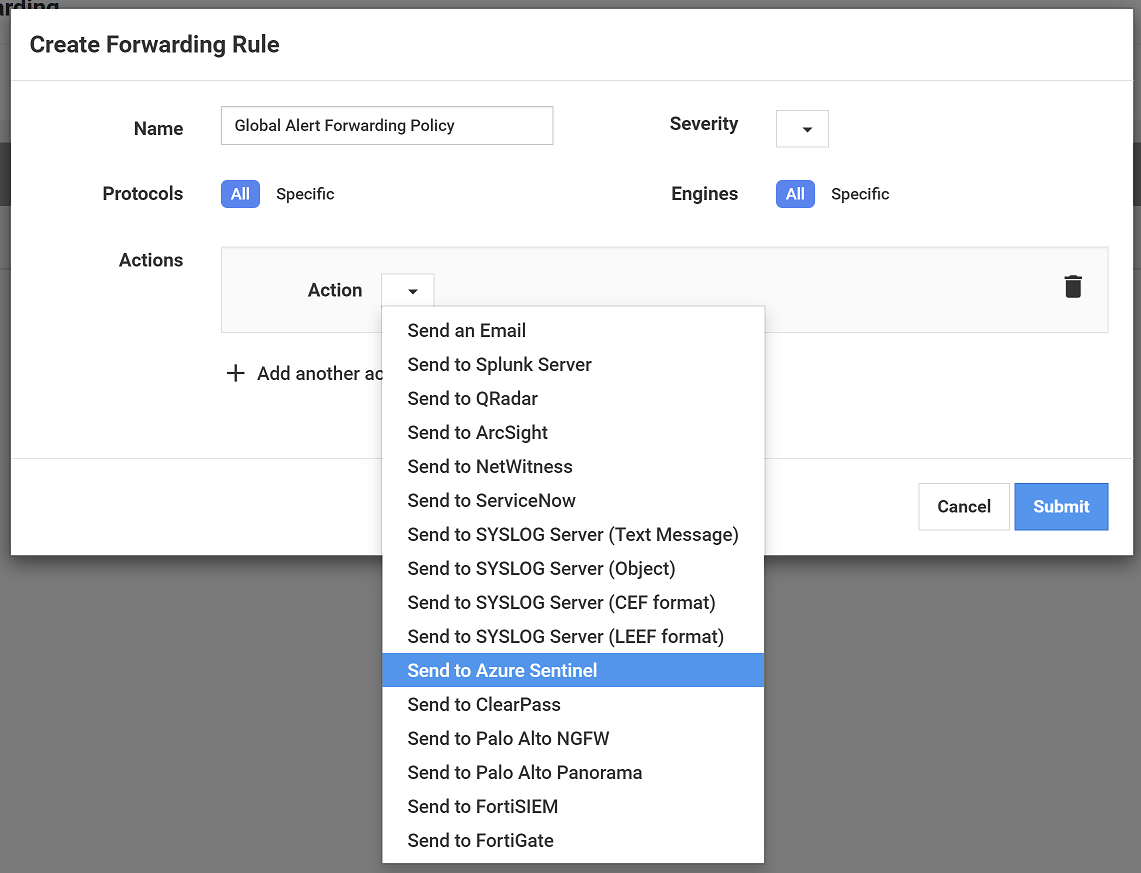This screenshot has width=1141, height=873.
Task: Choose Send to SYSLOG Server (CEF format)
Action: (x=561, y=602)
